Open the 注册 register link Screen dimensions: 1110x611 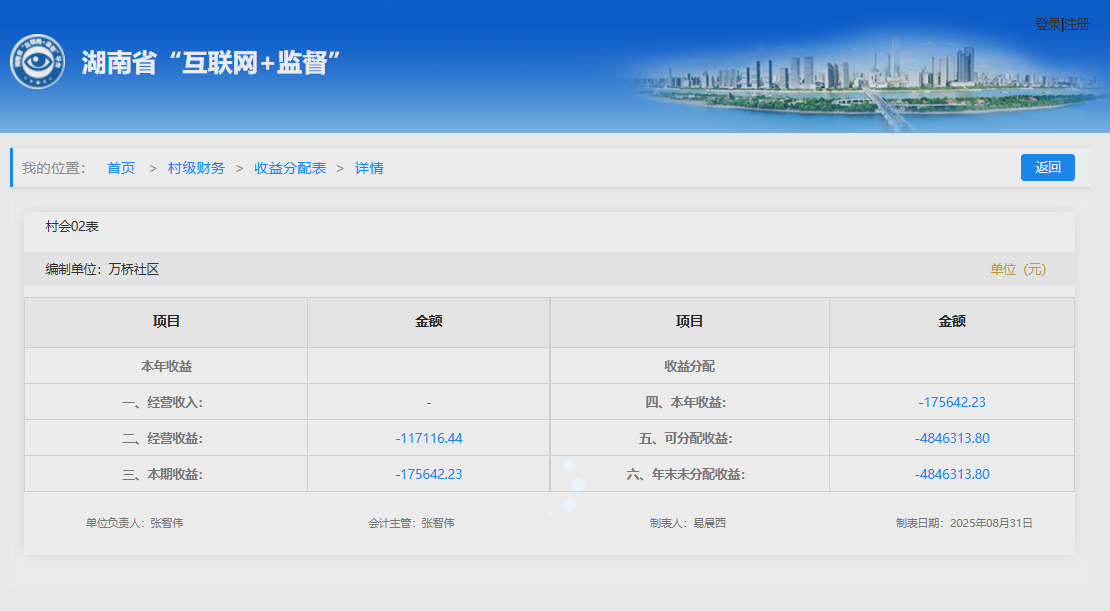coord(1077,24)
